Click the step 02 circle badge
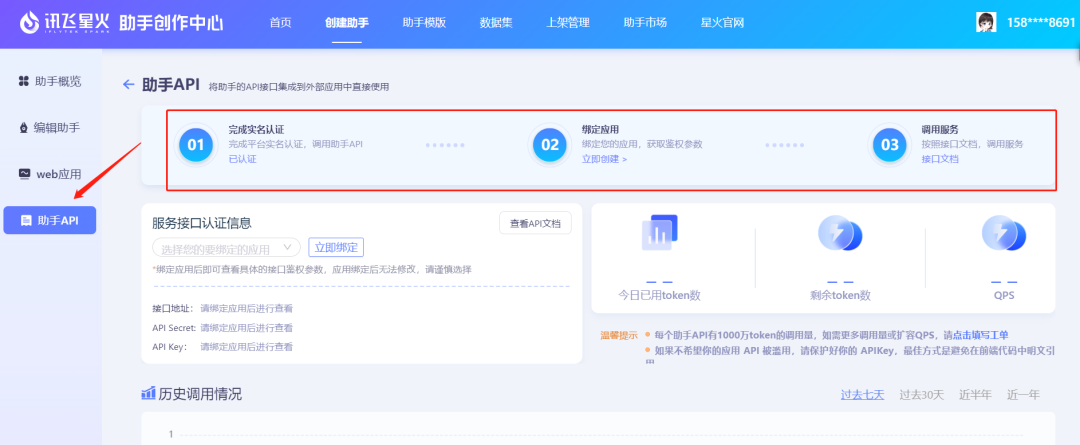1080x445 pixels. 550,145
